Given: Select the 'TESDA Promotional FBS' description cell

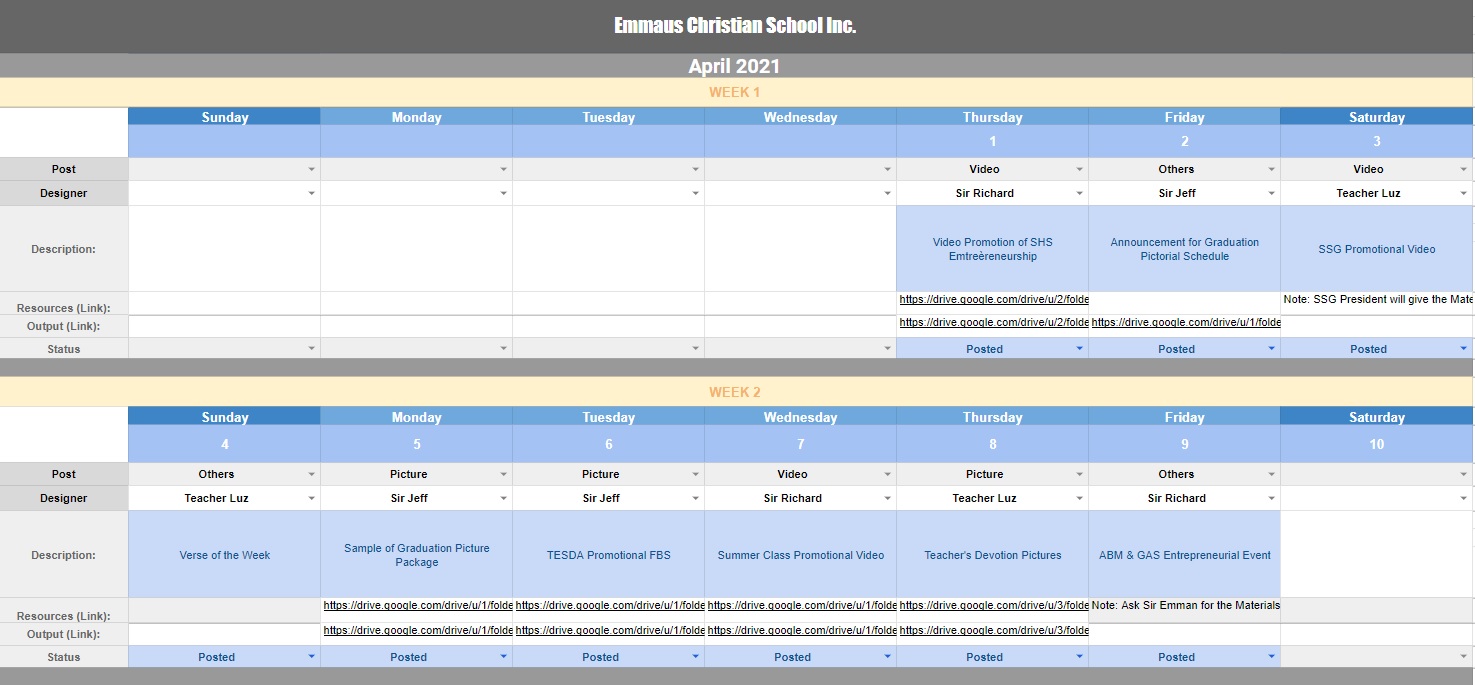Looking at the screenshot, I should (609, 555).
